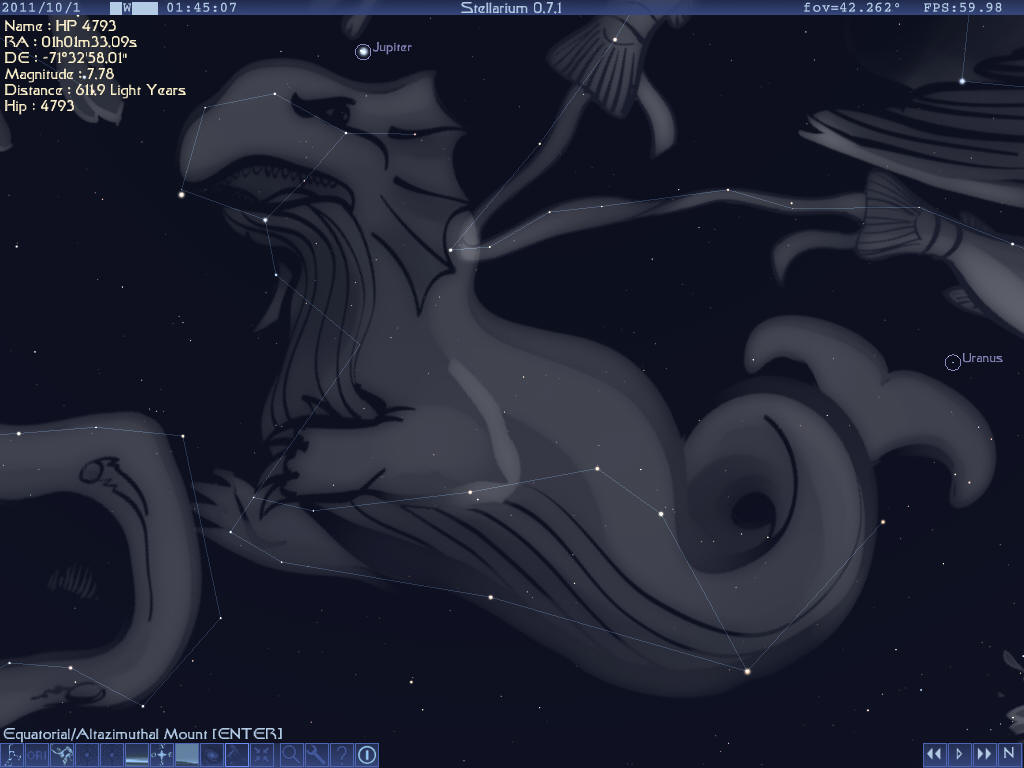Screen dimensions: 1024x768
Task: Select the Uranus planet circle marker
Action: coord(953,362)
